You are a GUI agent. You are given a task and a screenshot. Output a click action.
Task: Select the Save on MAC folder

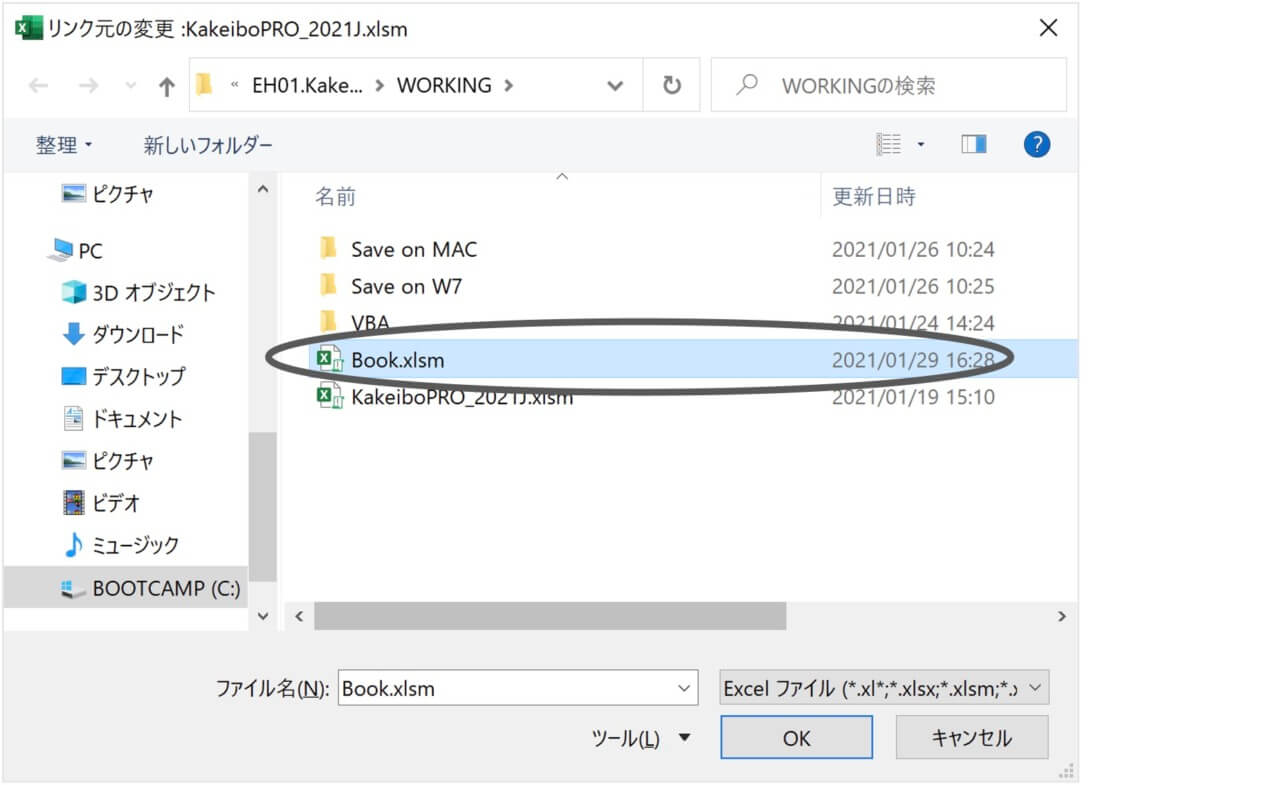pos(414,249)
